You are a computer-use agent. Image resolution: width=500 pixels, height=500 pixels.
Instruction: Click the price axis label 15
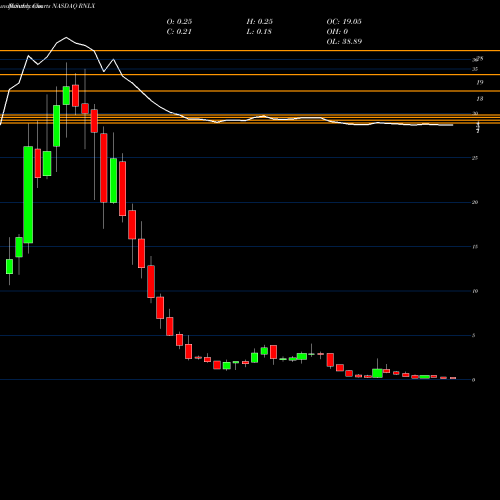tap(475, 247)
